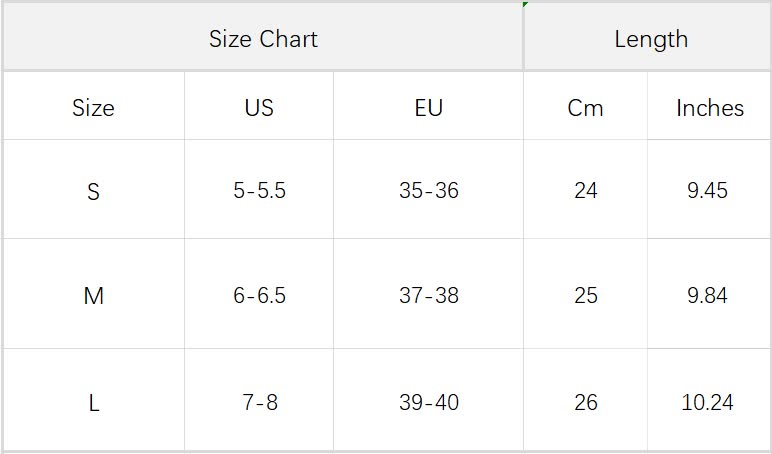
Task: Click the EU 37-38 cell
Action: point(428,296)
